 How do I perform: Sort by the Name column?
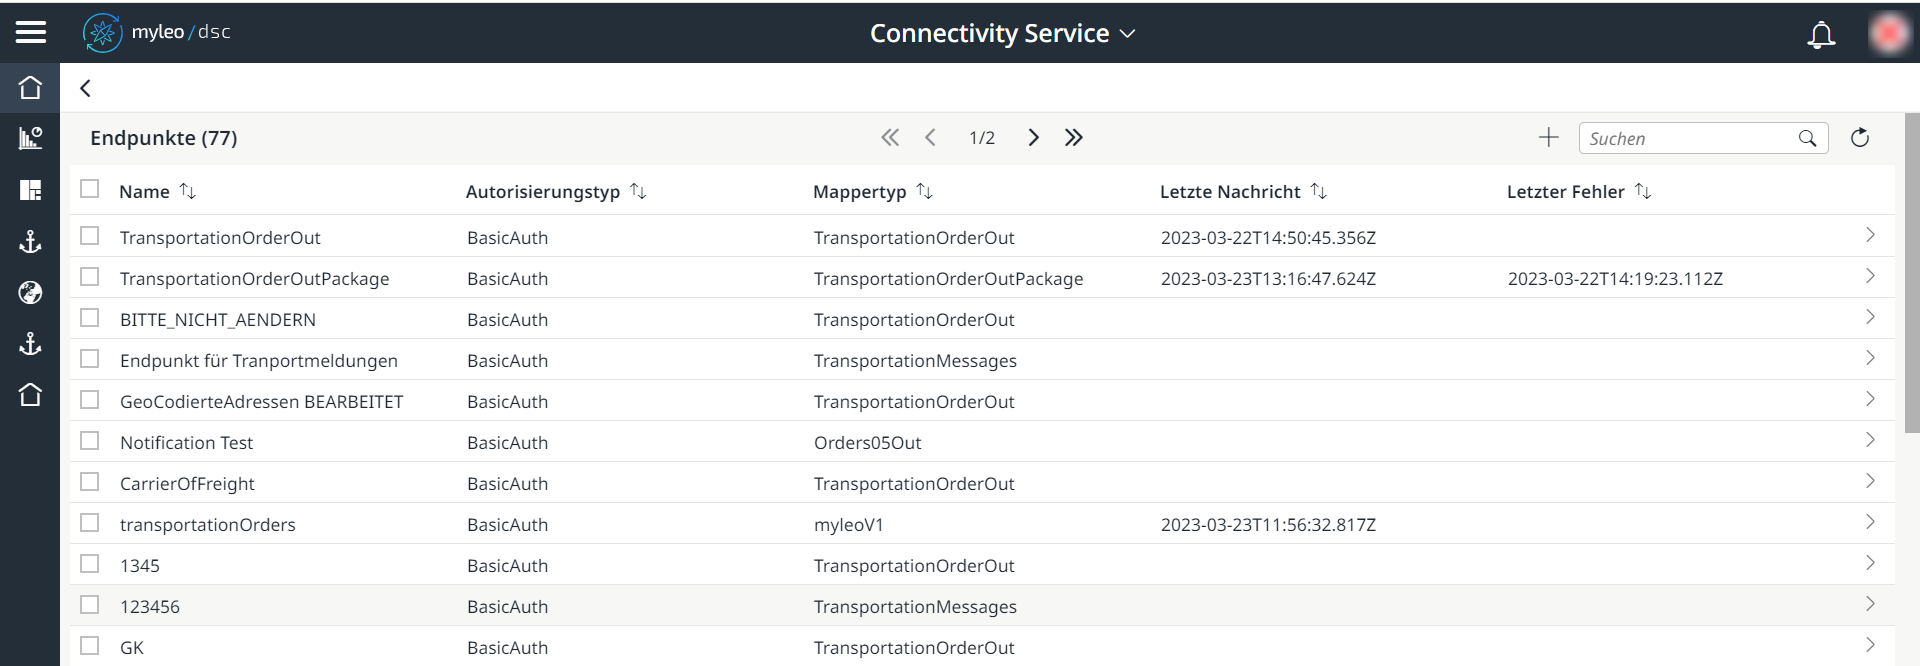[188, 191]
